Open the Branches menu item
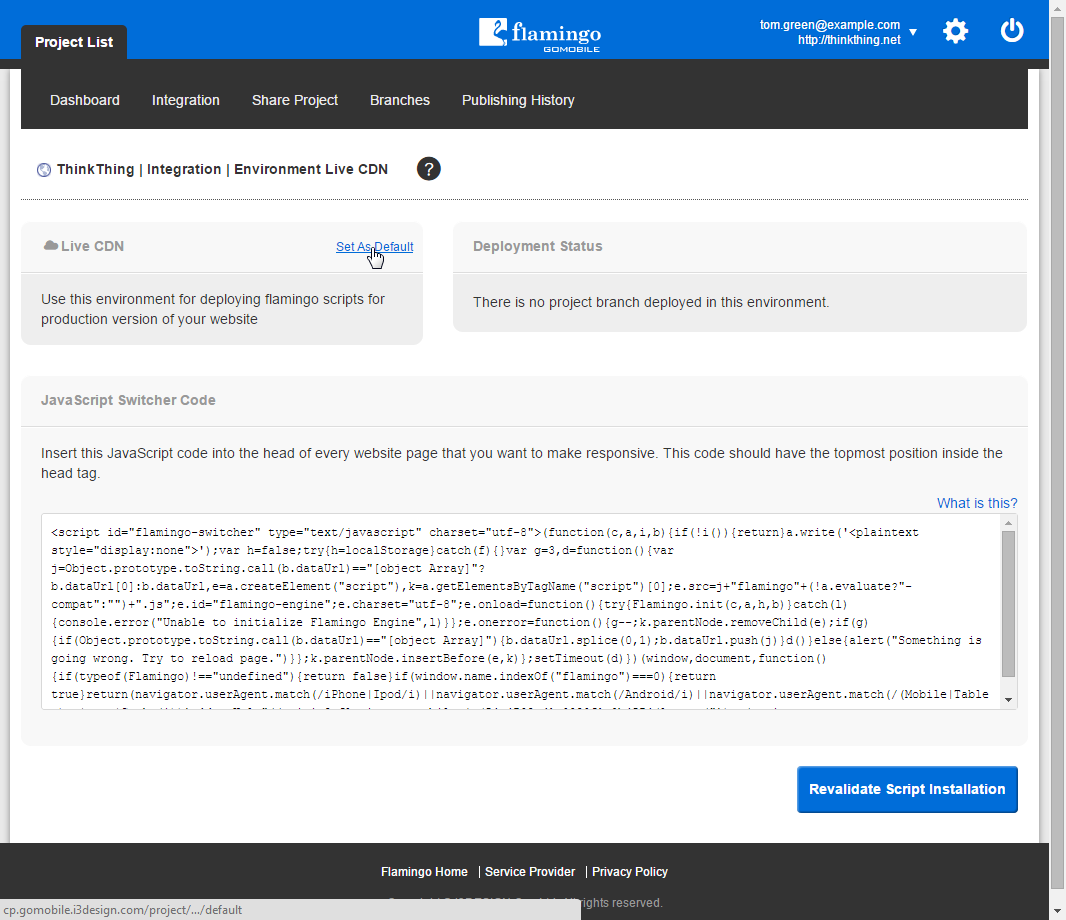The height and width of the screenshot is (920, 1066). coord(400,100)
